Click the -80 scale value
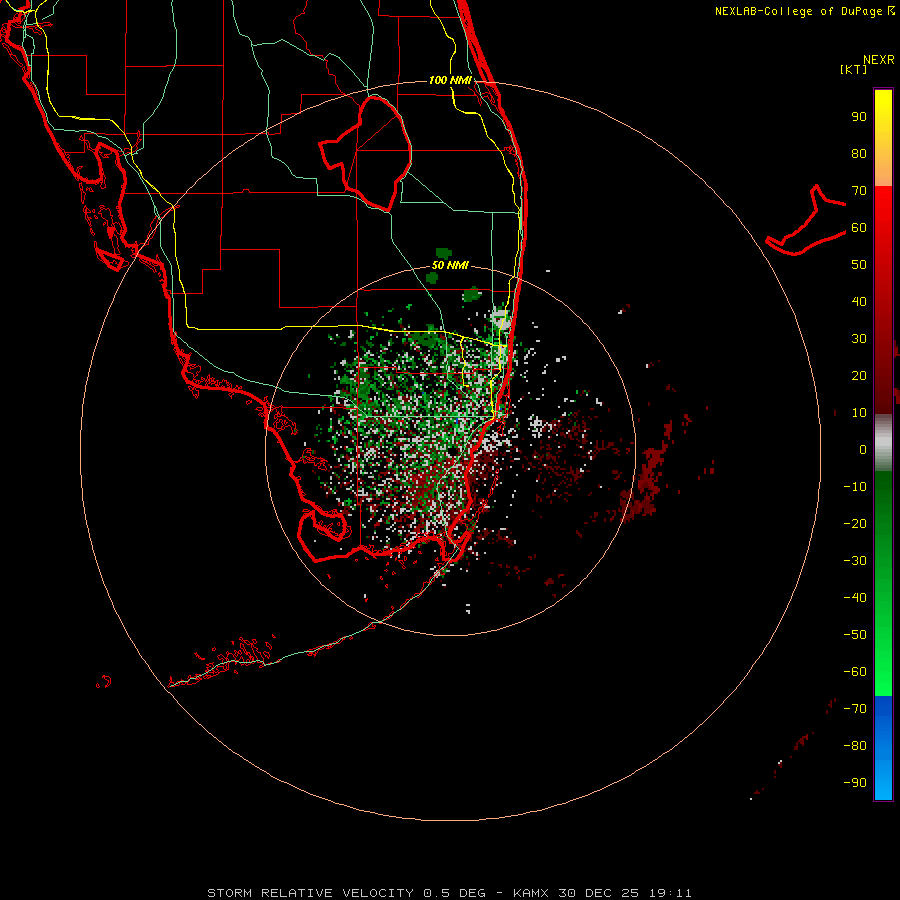 click(855, 746)
